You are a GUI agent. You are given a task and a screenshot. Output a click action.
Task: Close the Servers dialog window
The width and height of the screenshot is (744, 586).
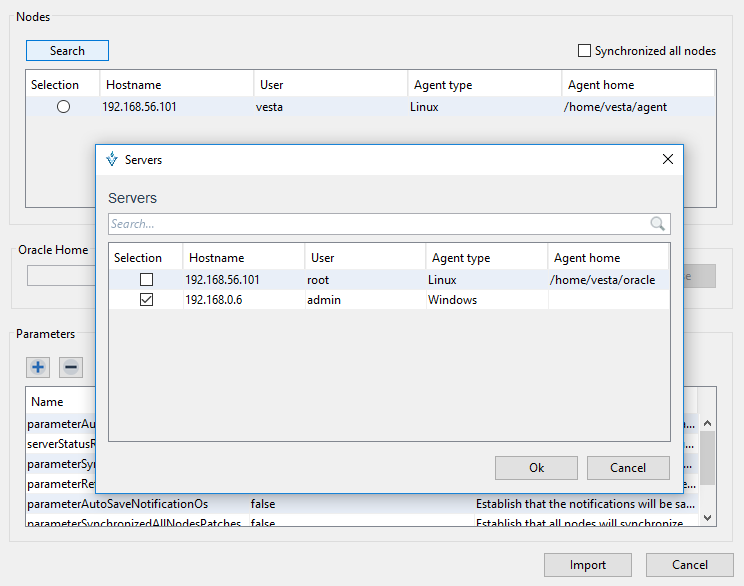668,159
